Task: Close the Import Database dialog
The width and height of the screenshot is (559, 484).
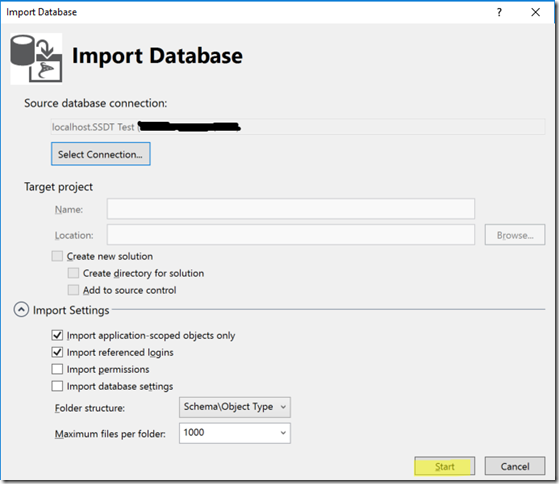Action: pos(535,12)
